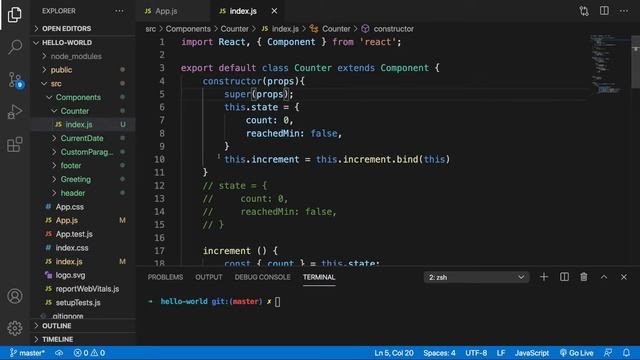This screenshot has height=360, width=640.
Task: Collapse the src folder
Action: click(x=83, y=84)
